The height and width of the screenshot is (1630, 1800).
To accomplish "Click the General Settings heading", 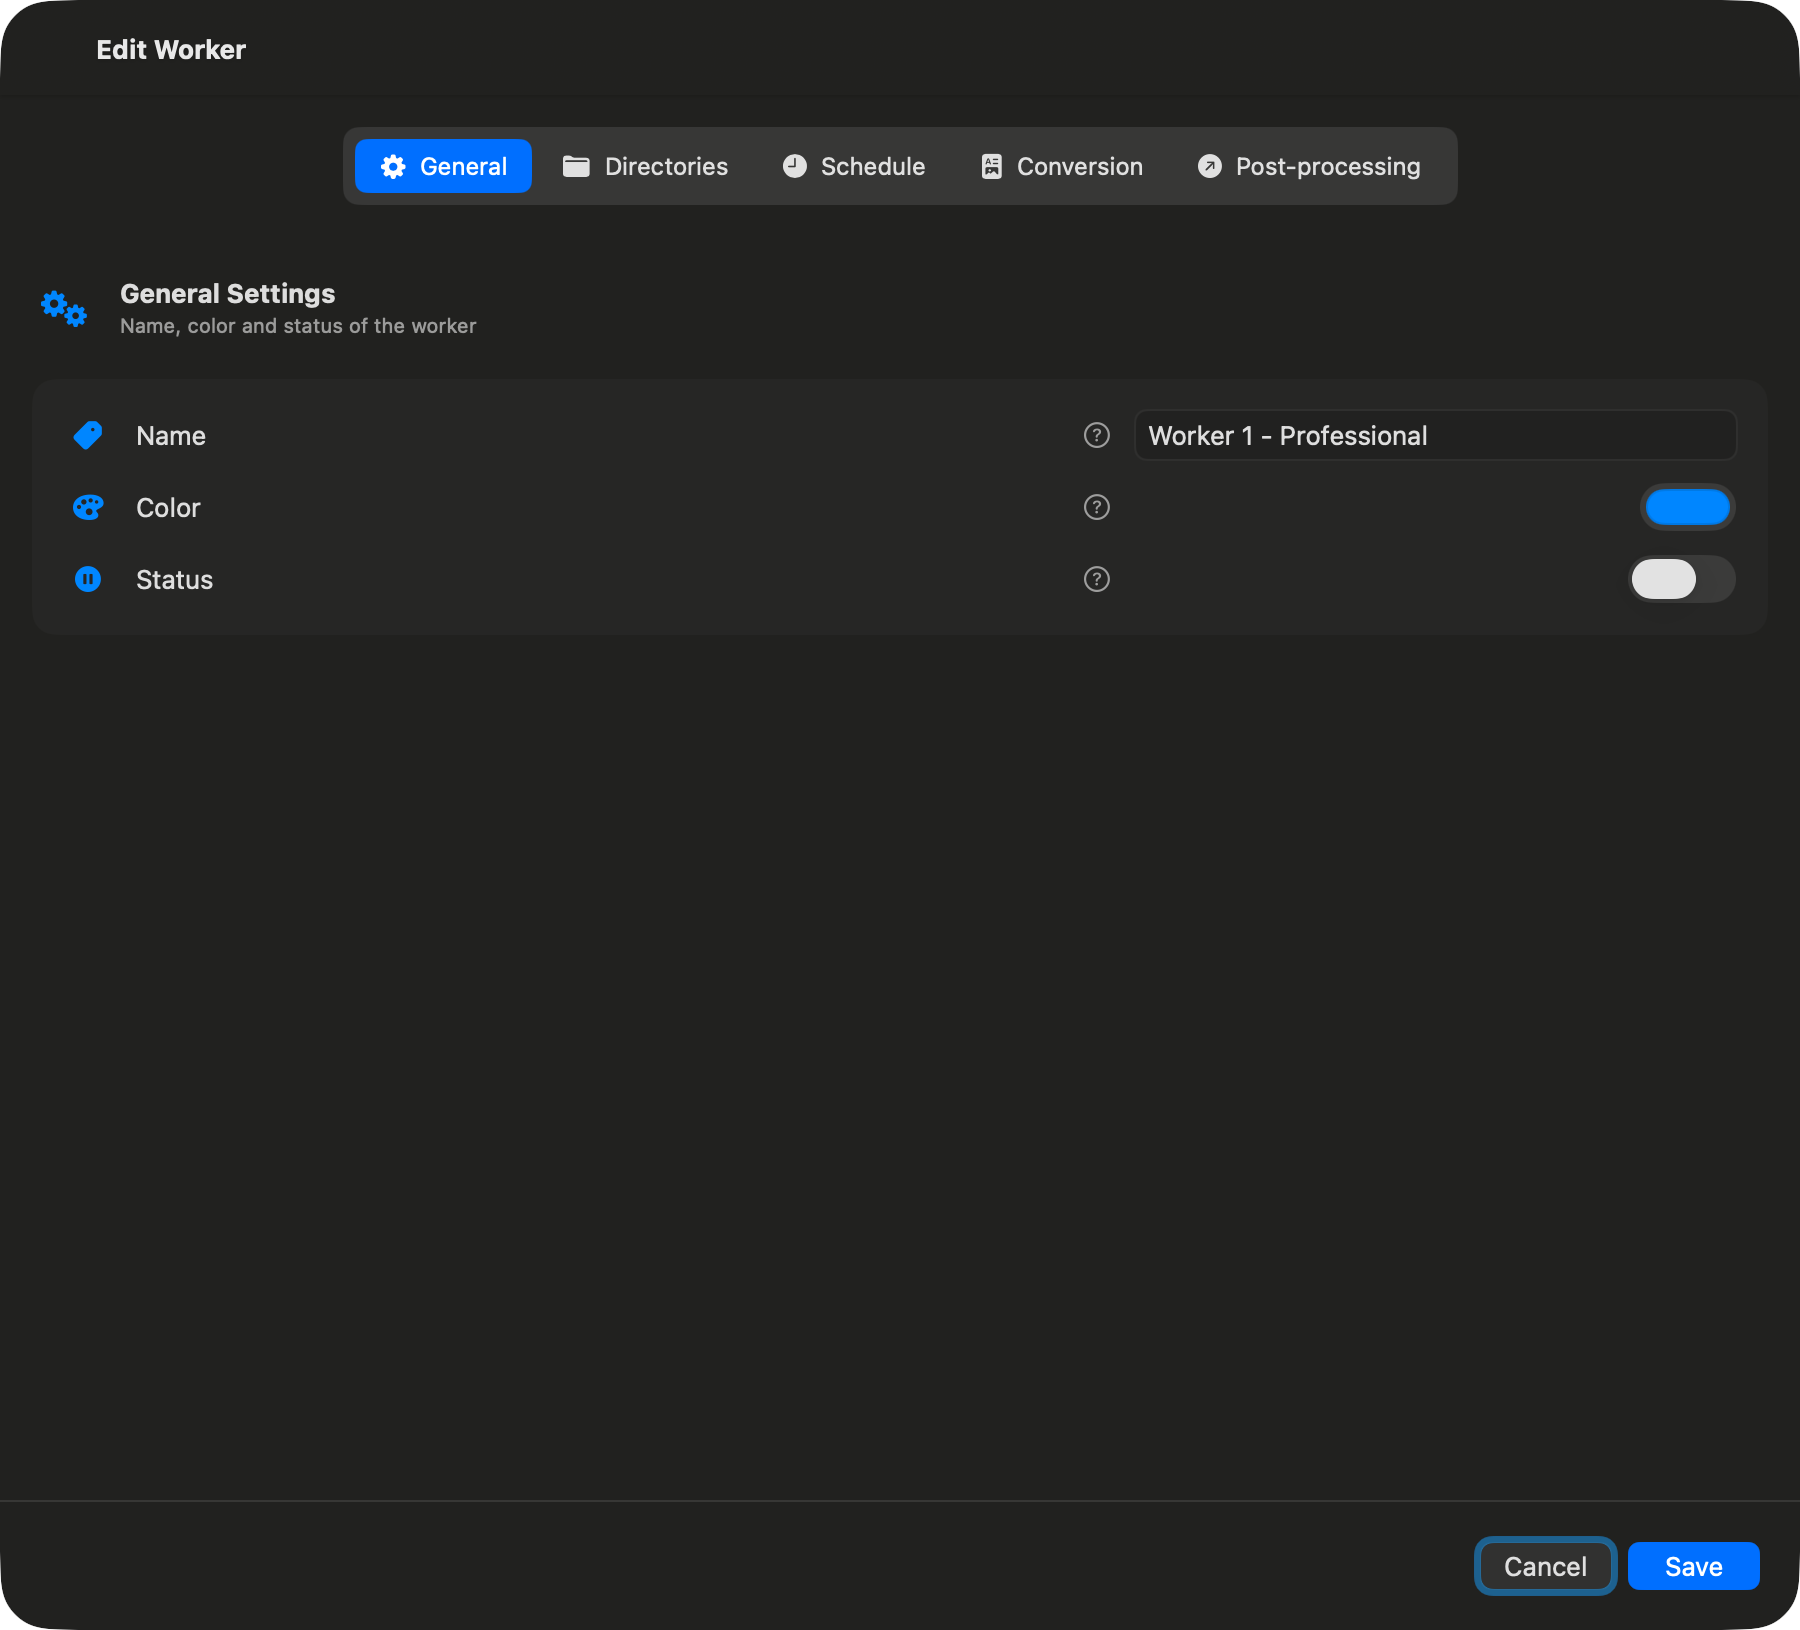I will (x=228, y=294).
